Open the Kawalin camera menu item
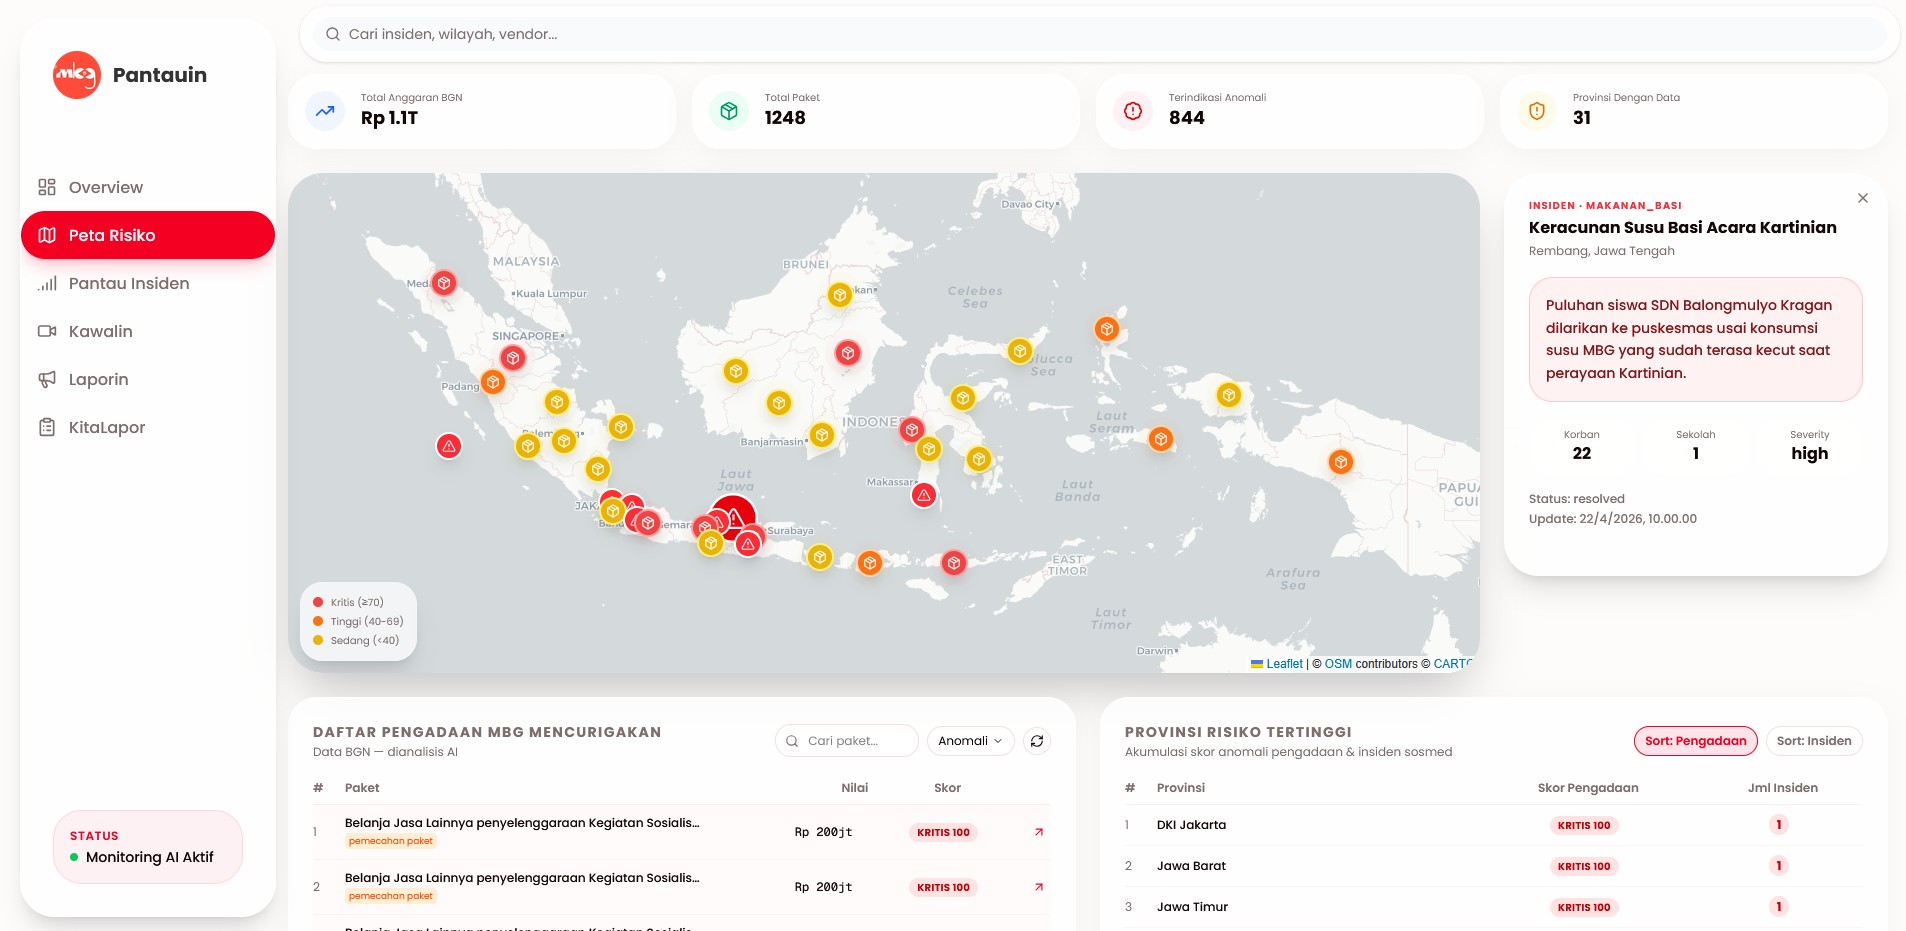 point(47,331)
